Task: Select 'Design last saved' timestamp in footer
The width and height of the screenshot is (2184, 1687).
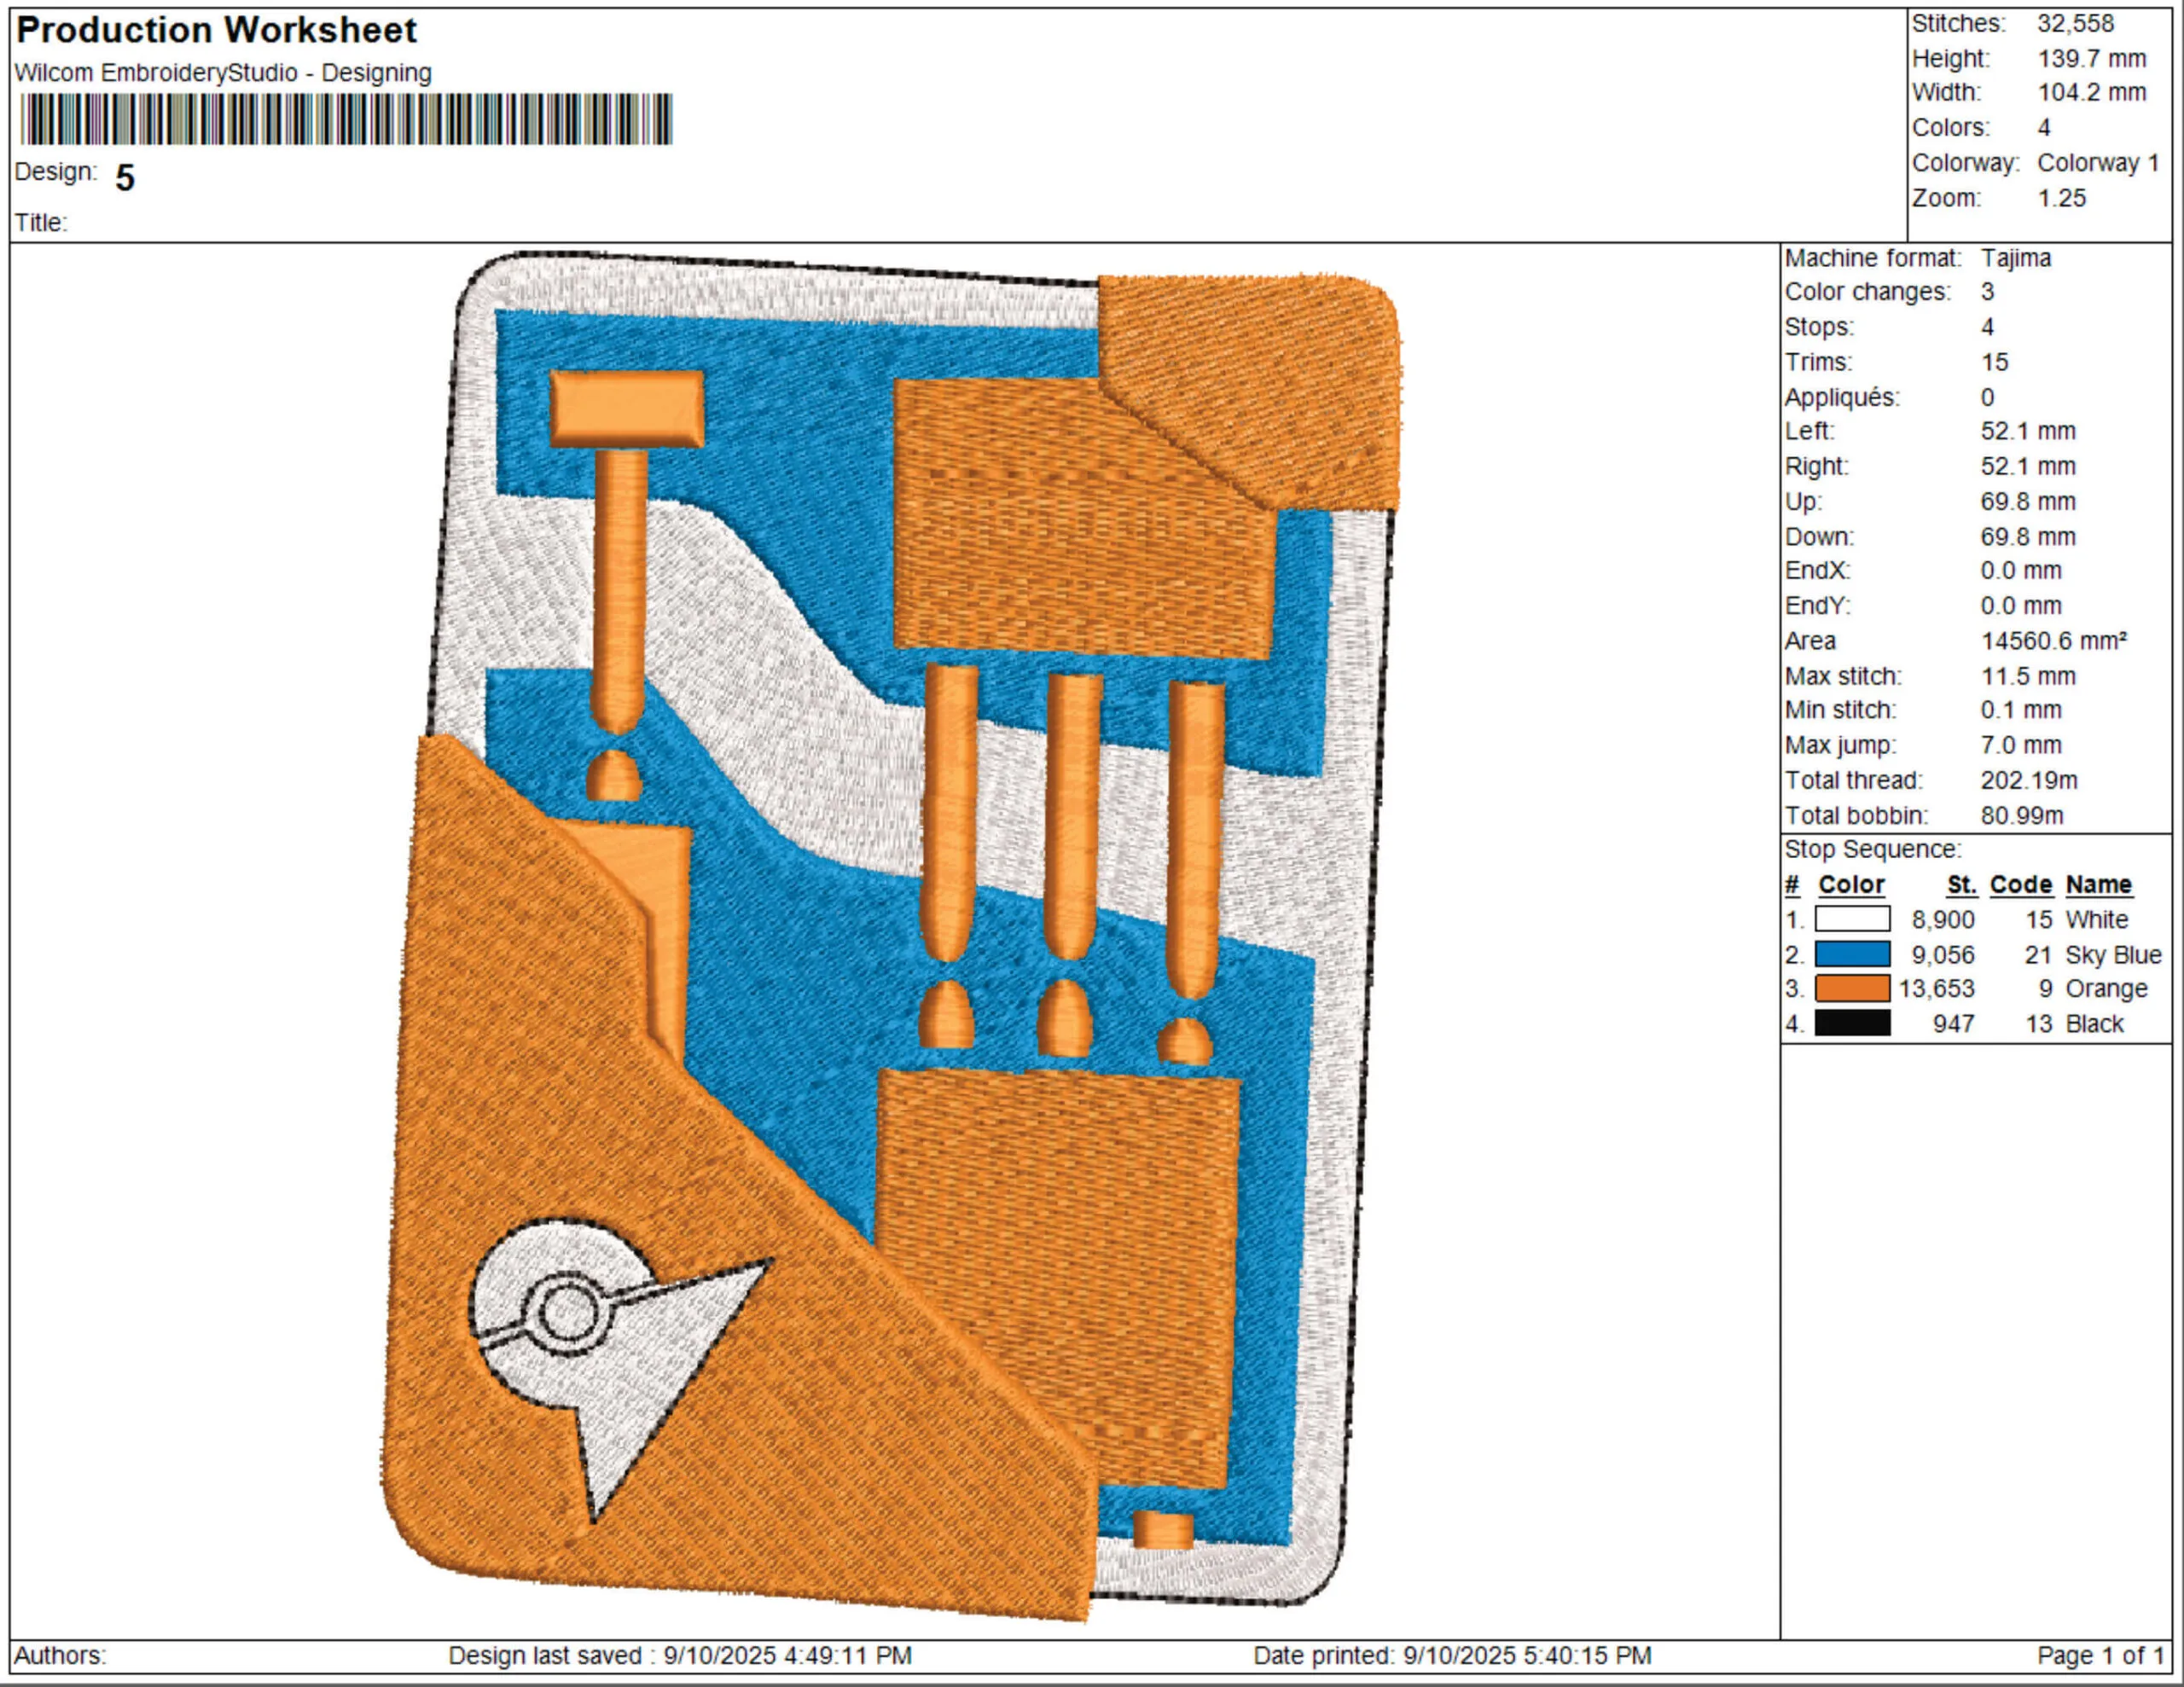Action: [x=680, y=1655]
